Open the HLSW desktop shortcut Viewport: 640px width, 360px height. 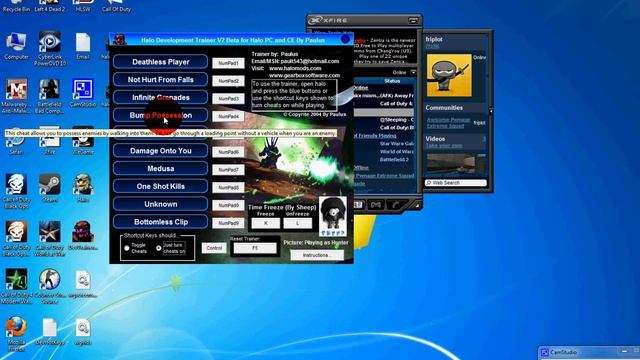(83, 6)
